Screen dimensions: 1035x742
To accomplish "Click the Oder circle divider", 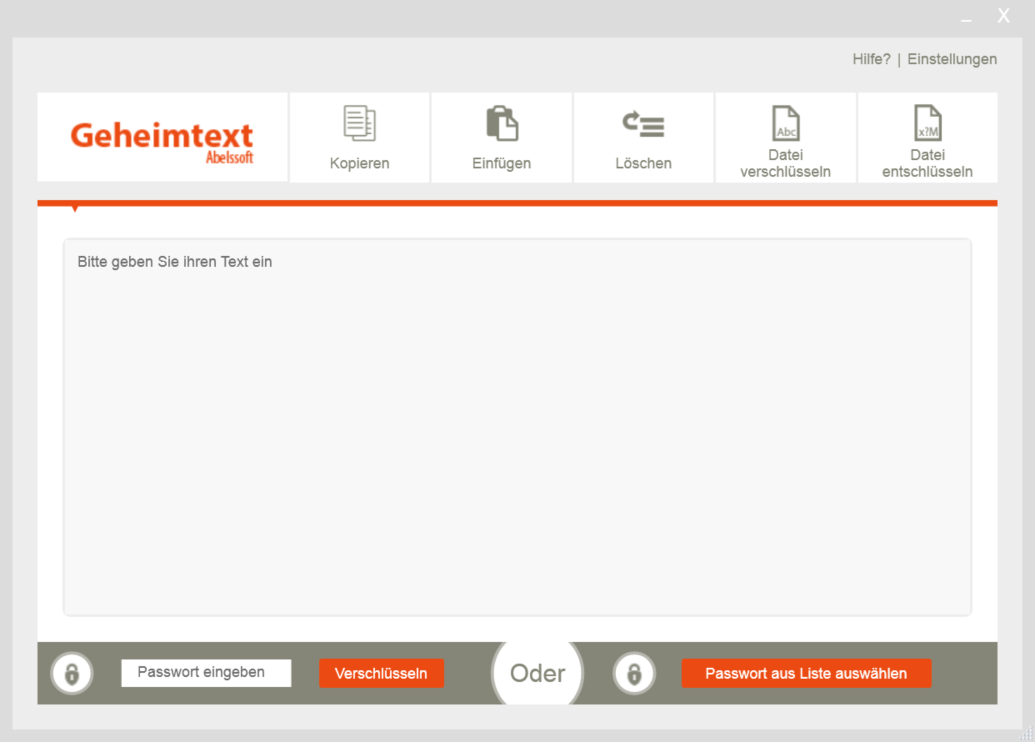I will pos(538,673).
